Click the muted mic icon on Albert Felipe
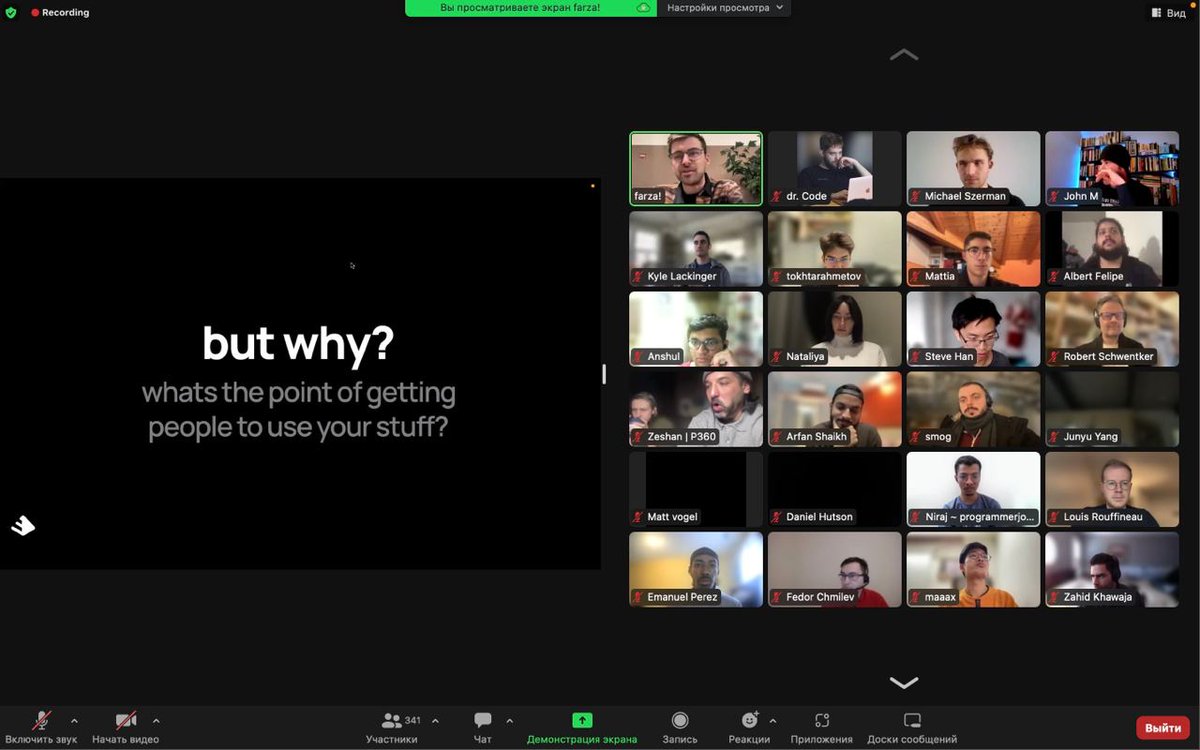This screenshot has height=750, width=1200. point(1054,277)
